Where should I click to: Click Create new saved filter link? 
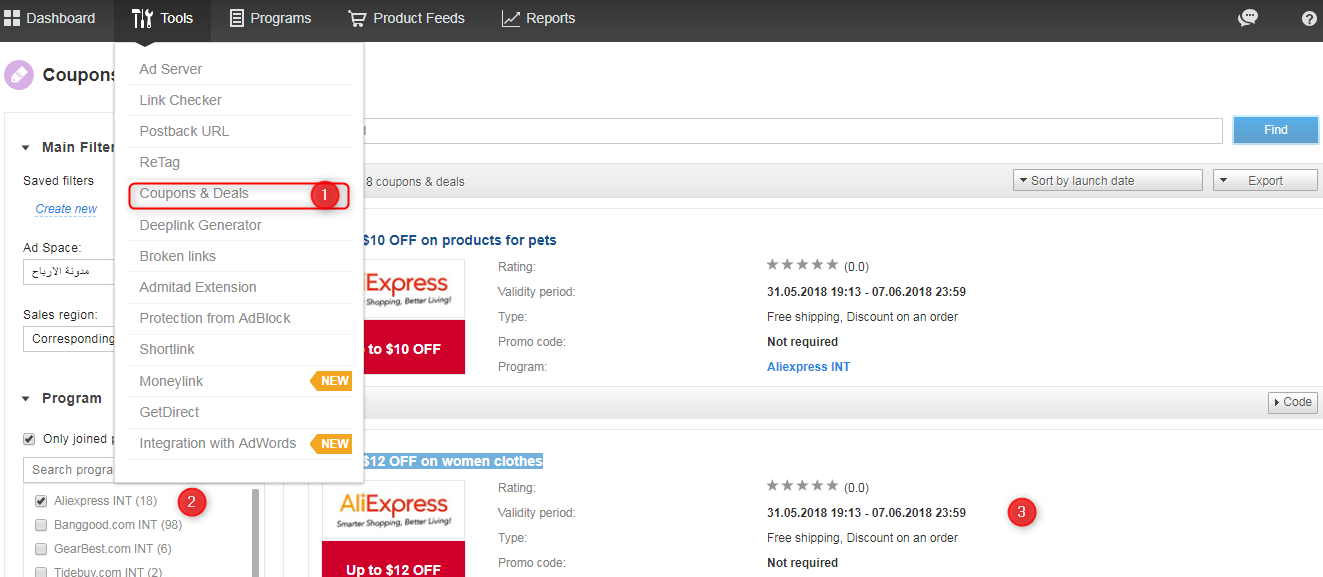[66, 209]
